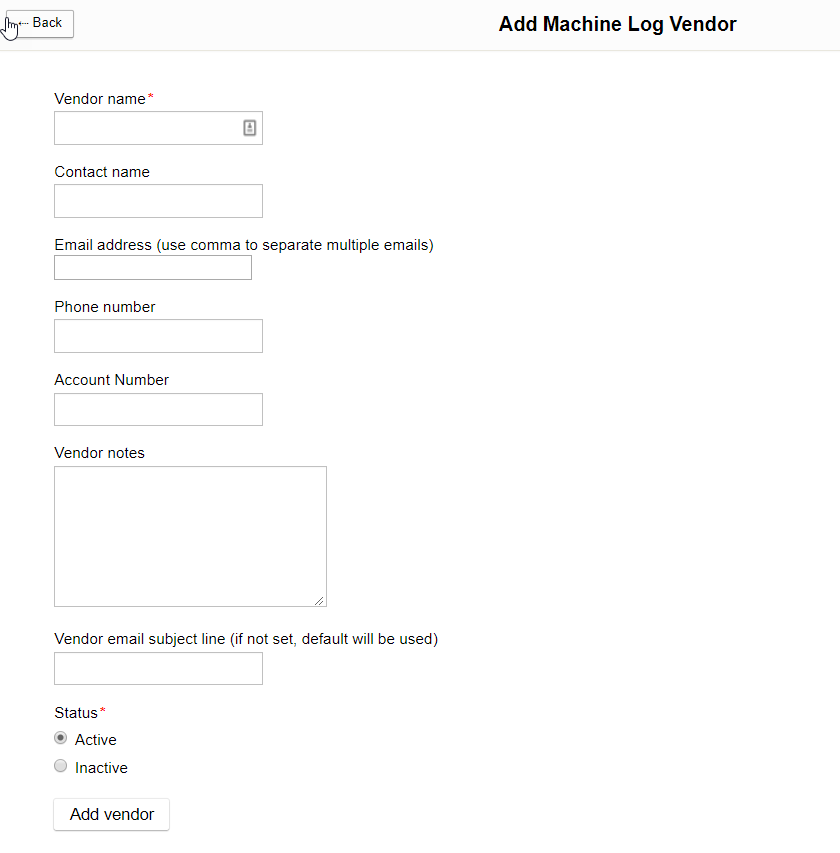Click inside the Vendor notes text area

[x=190, y=536]
